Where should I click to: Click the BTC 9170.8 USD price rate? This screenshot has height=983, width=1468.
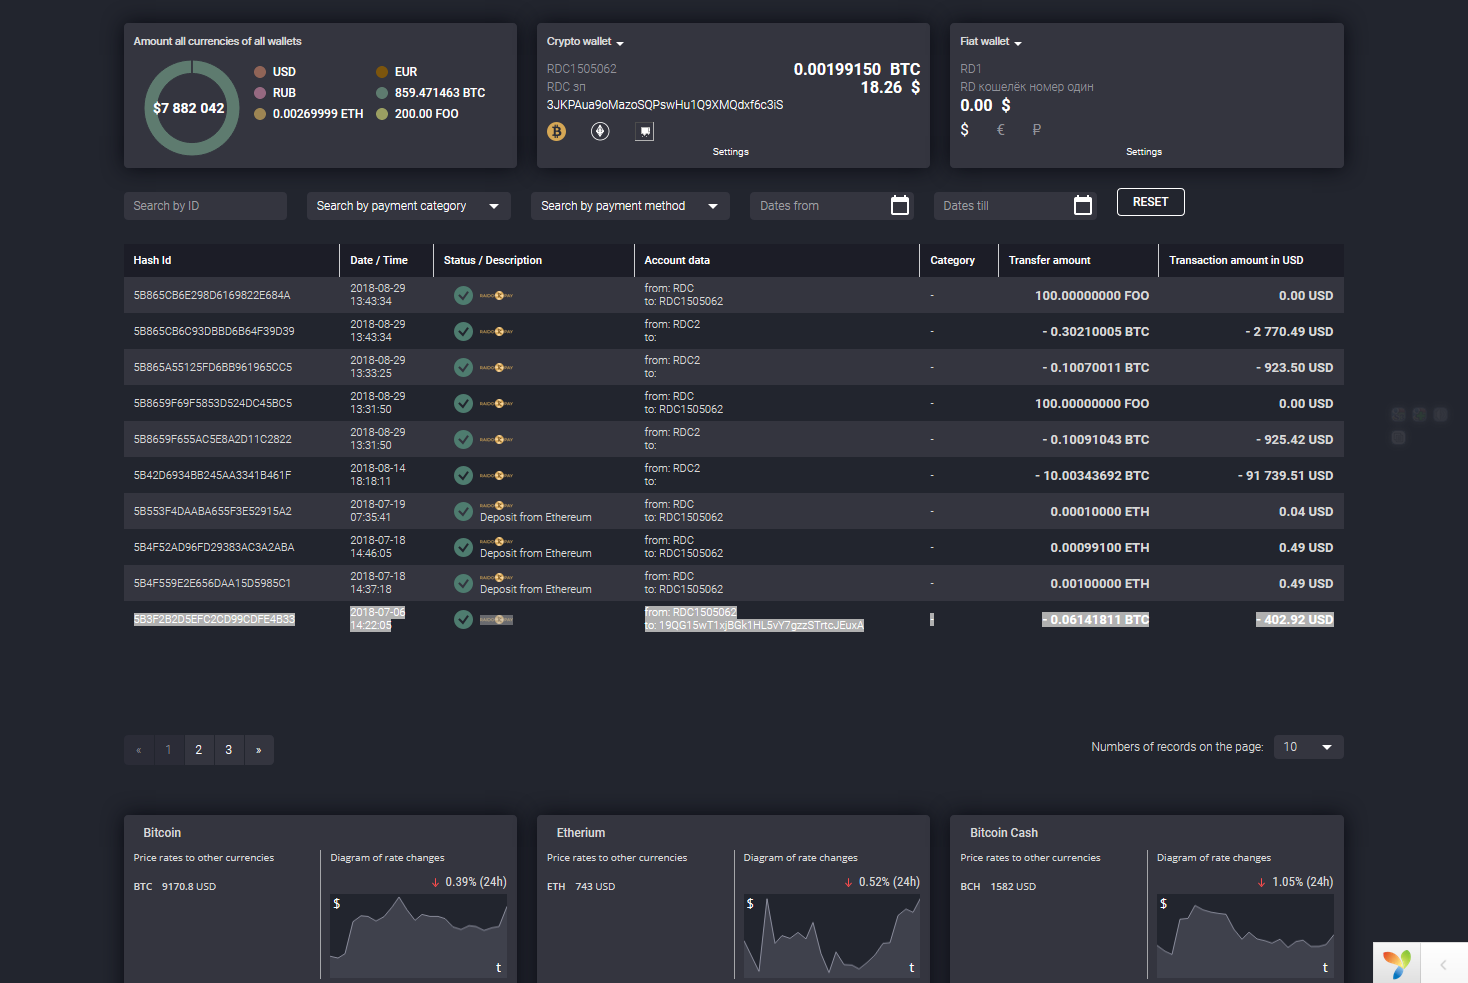click(x=175, y=887)
